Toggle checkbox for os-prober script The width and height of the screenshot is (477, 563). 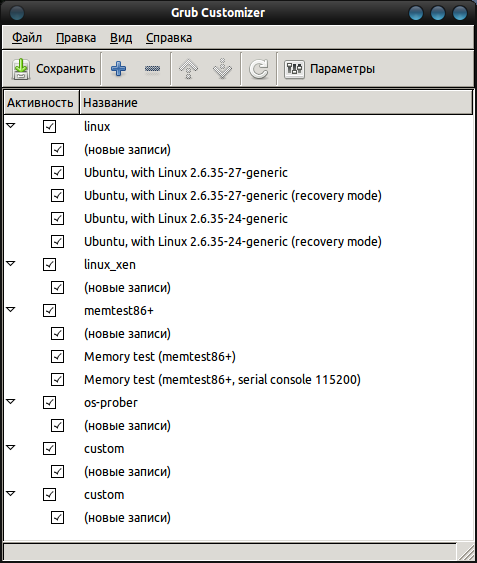coord(49,403)
